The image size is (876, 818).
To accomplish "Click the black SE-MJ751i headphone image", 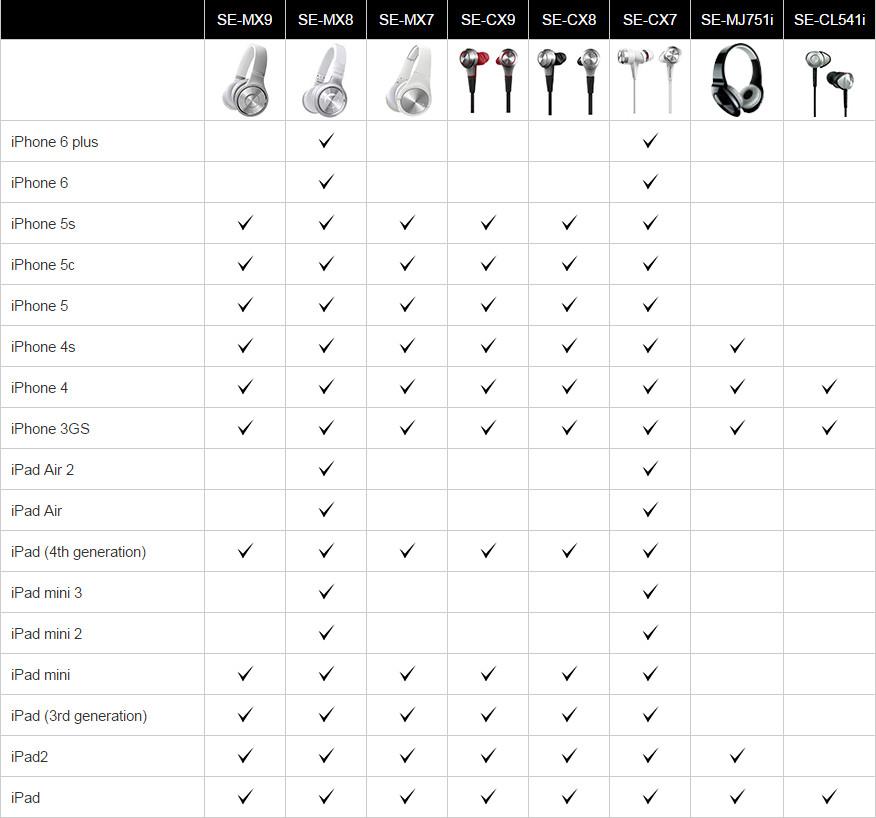I will click(x=737, y=80).
